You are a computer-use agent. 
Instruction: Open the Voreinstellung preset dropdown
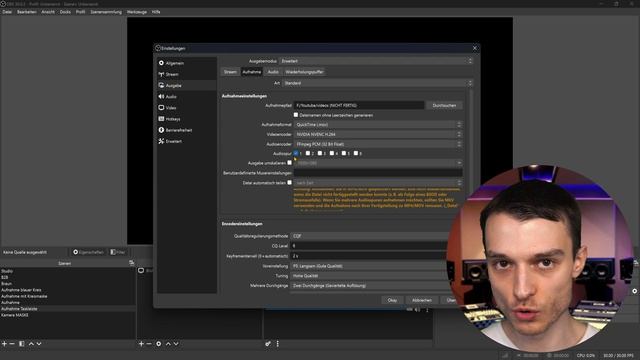coord(369,266)
